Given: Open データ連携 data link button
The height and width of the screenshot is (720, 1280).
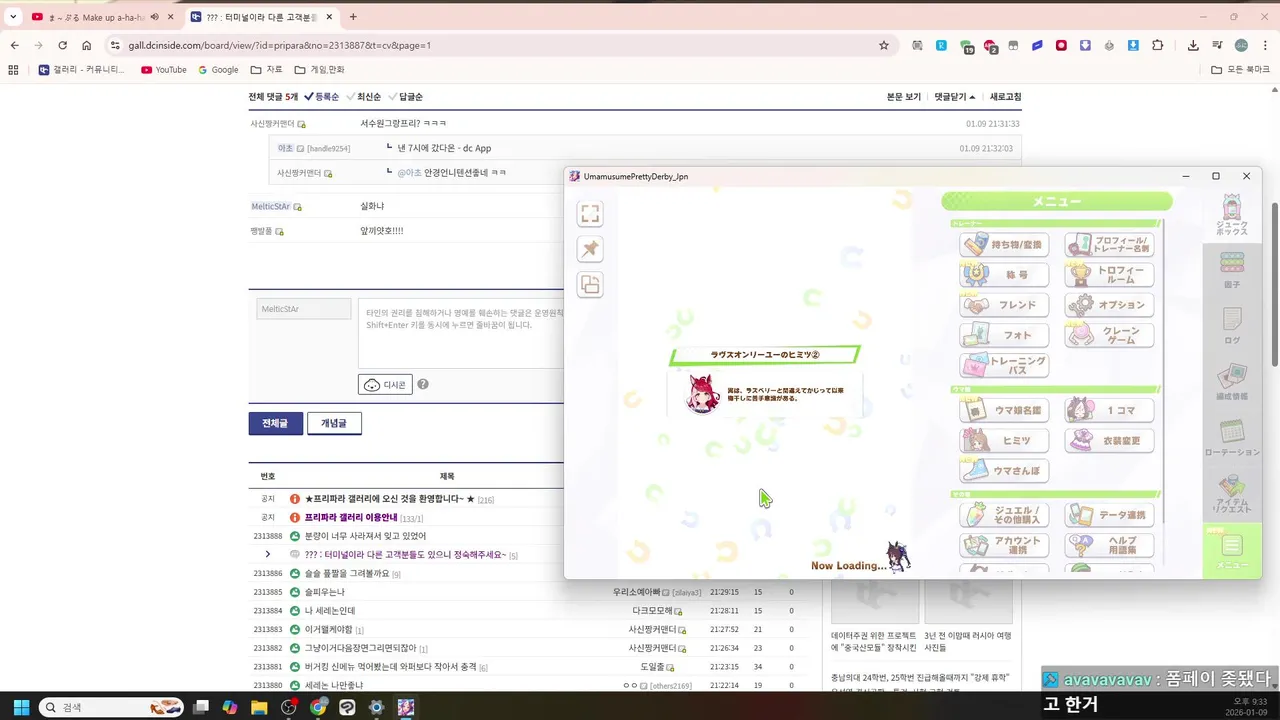Looking at the screenshot, I should click(x=1110, y=515).
